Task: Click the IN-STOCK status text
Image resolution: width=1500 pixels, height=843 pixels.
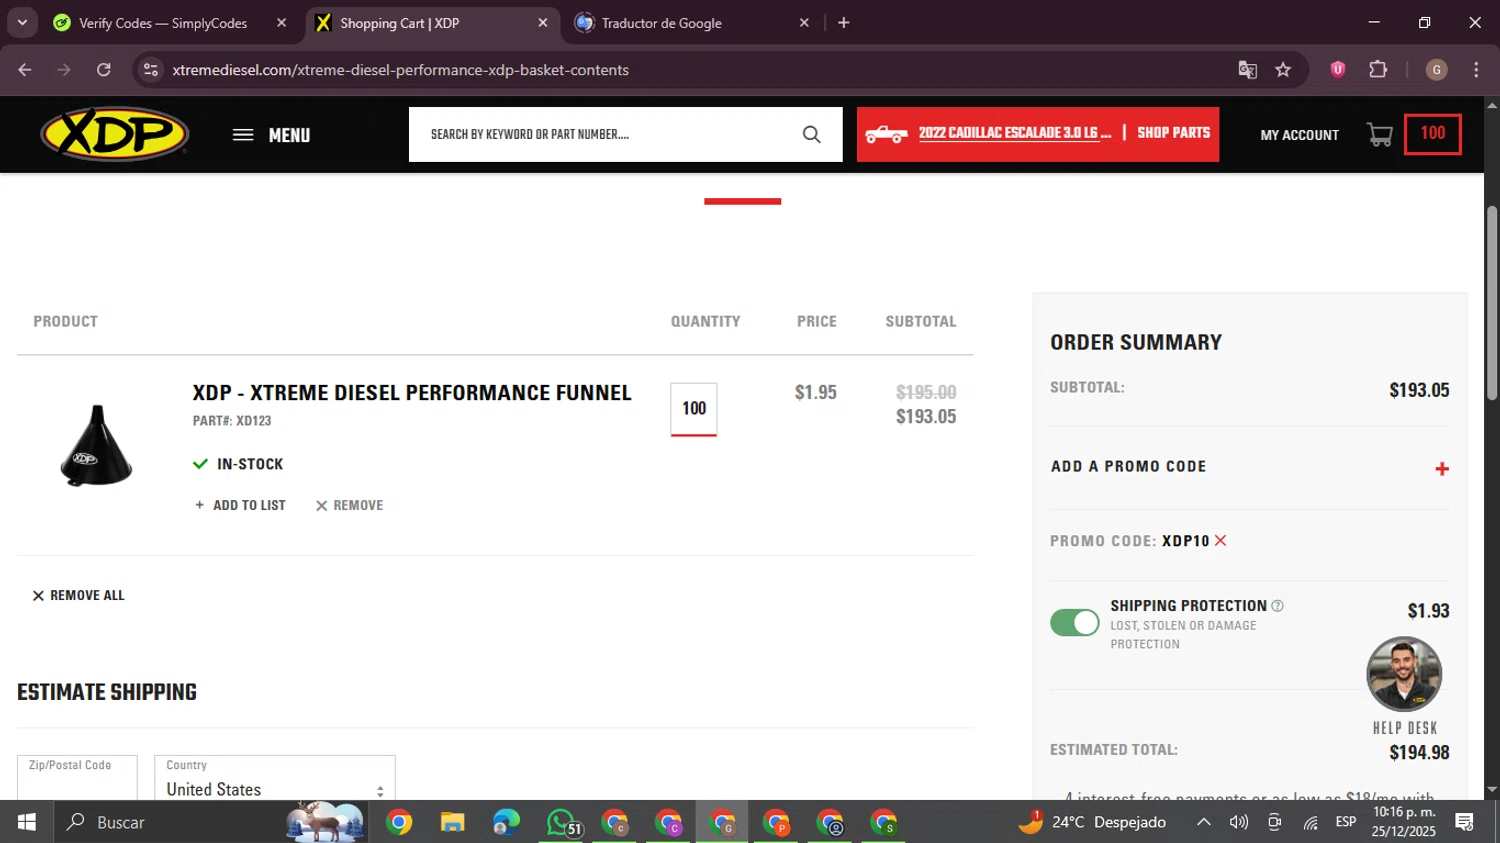Action: pyautogui.click(x=250, y=464)
